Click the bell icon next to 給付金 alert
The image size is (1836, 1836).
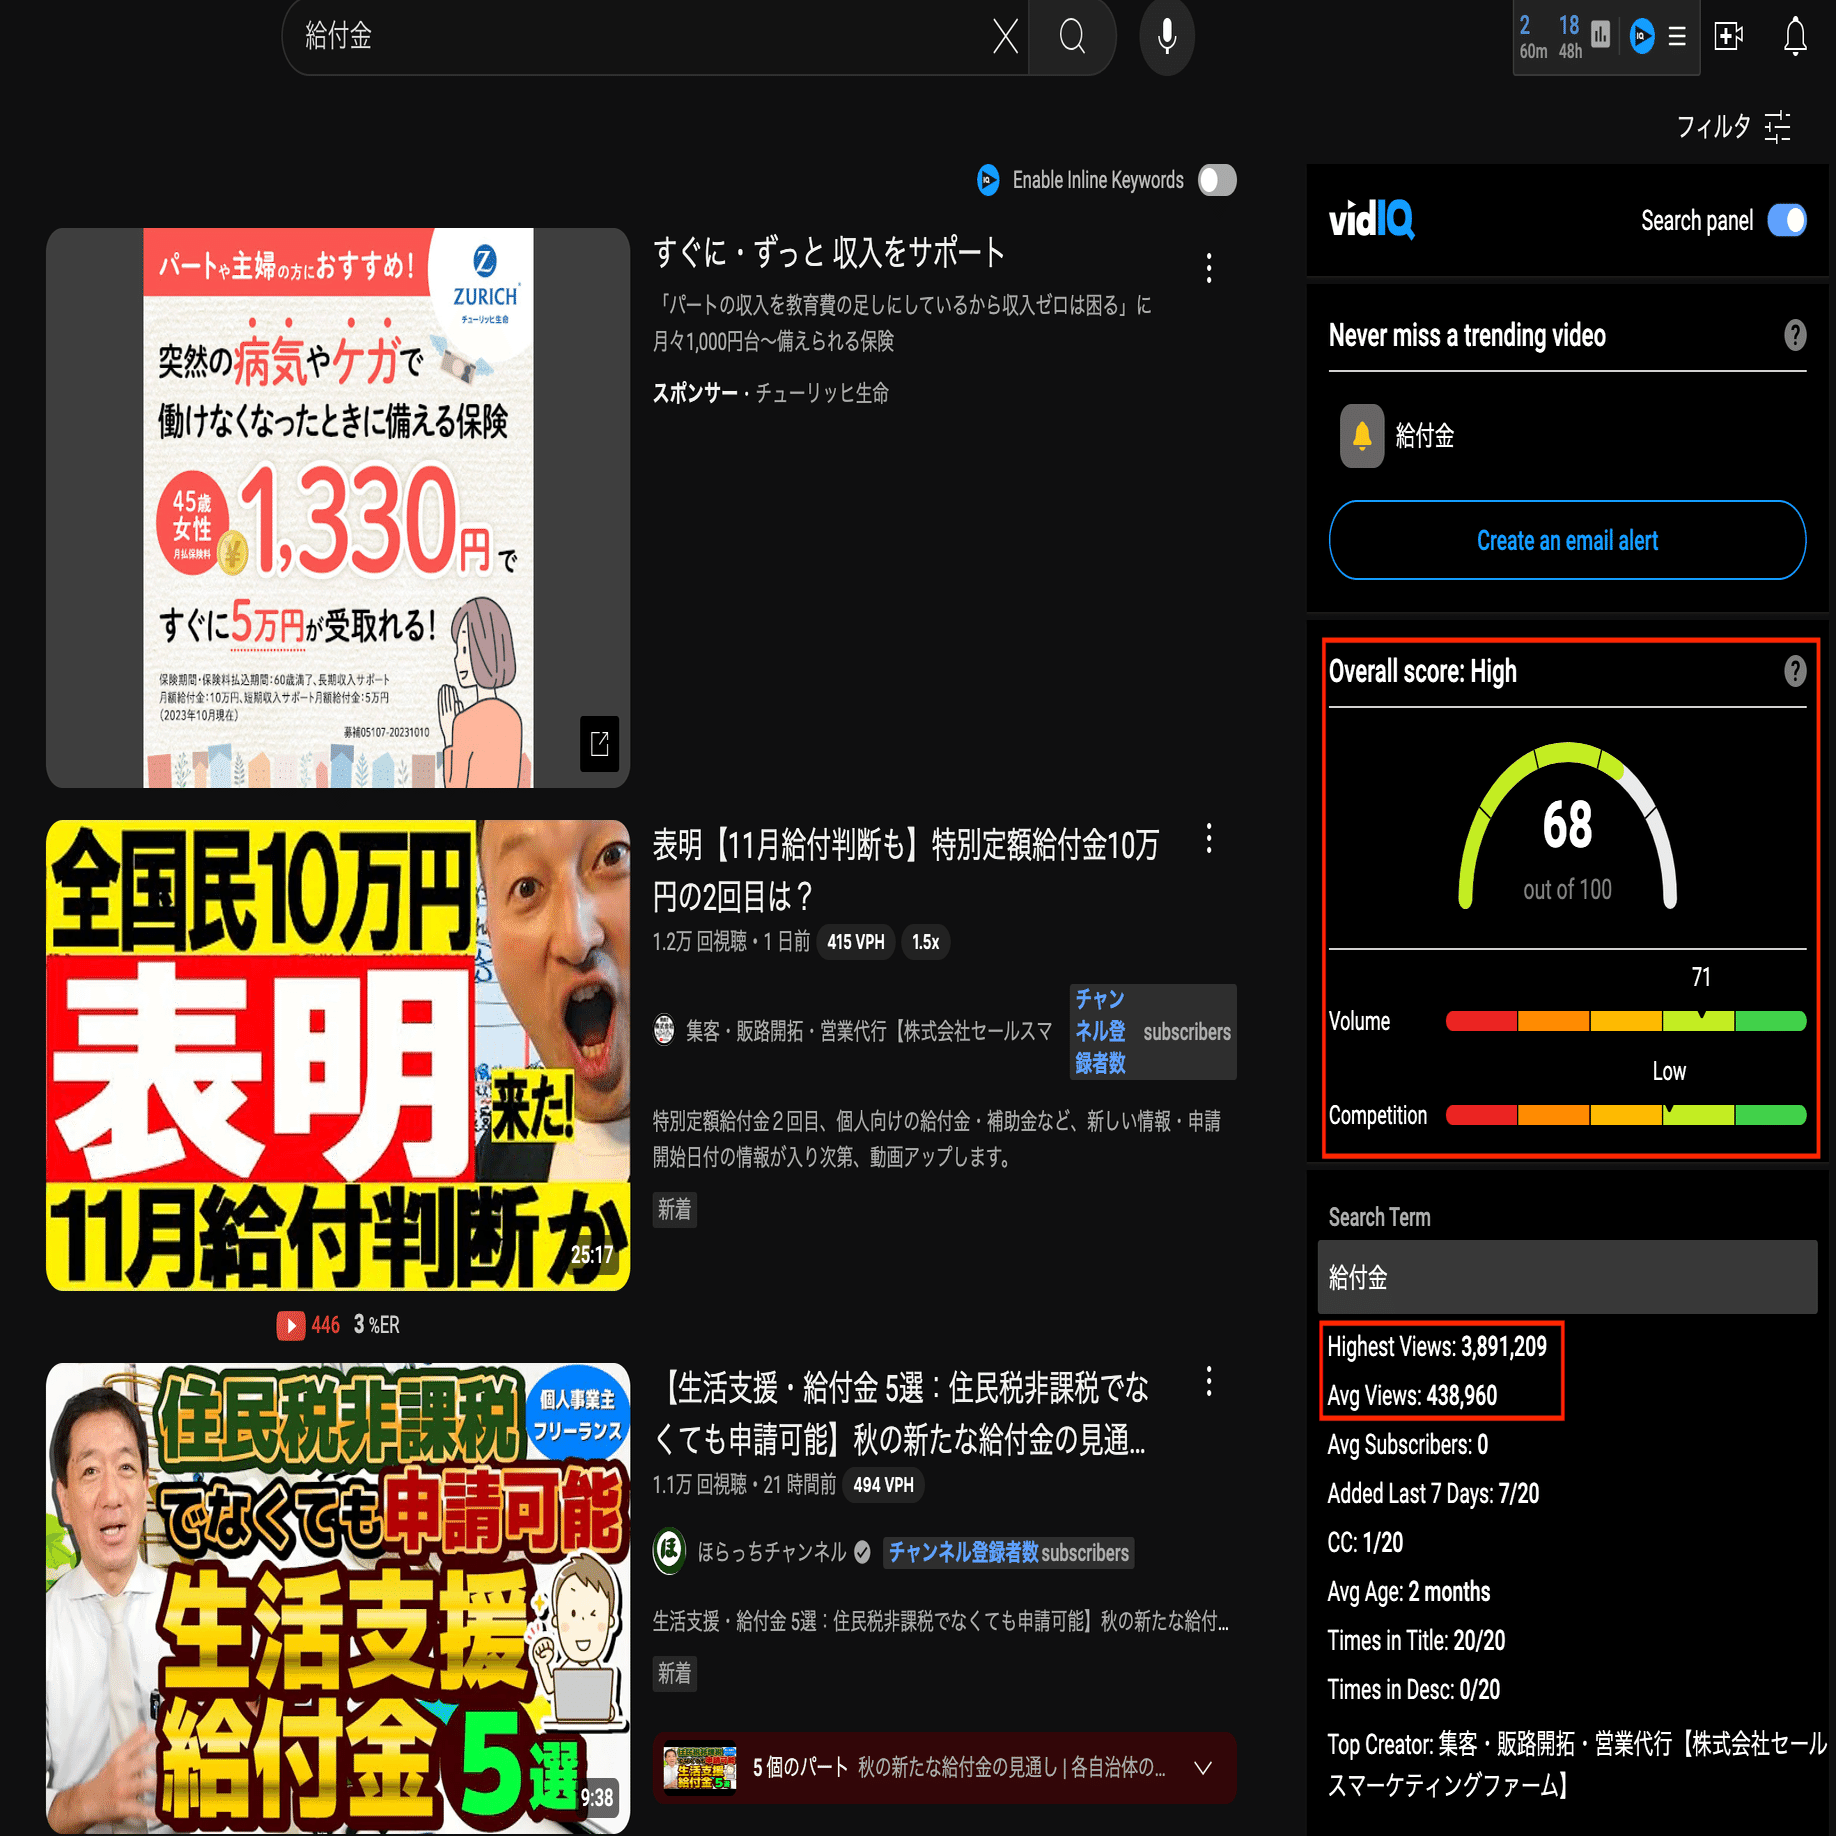pyautogui.click(x=1362, y=436)
